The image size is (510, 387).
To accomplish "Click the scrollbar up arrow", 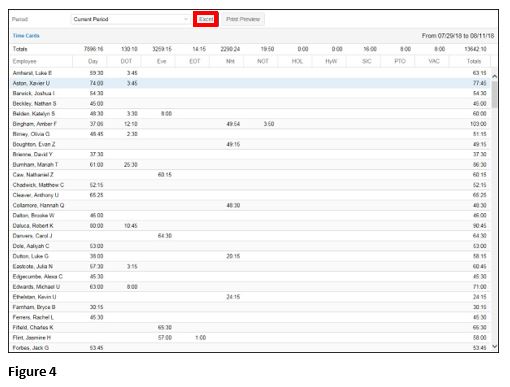I will click(x=495, y=76).
